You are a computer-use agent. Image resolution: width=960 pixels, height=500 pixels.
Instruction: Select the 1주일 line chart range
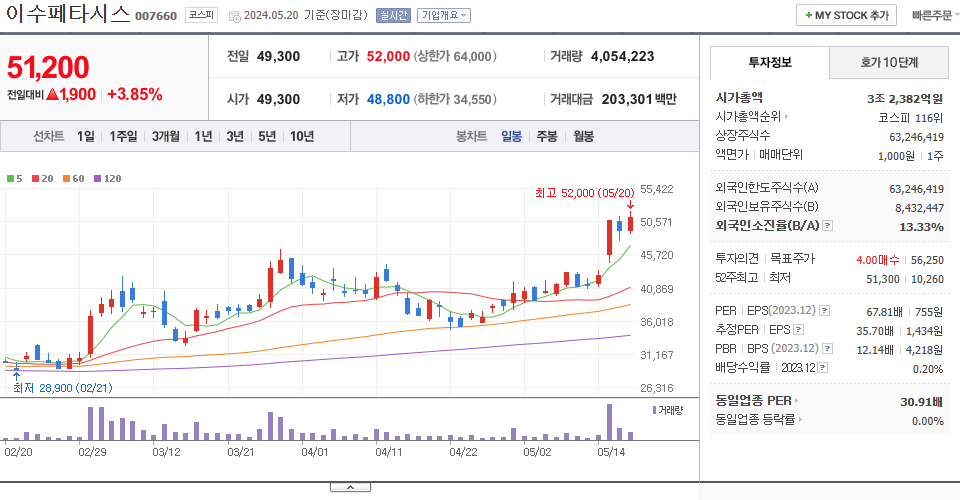point(123,136)
